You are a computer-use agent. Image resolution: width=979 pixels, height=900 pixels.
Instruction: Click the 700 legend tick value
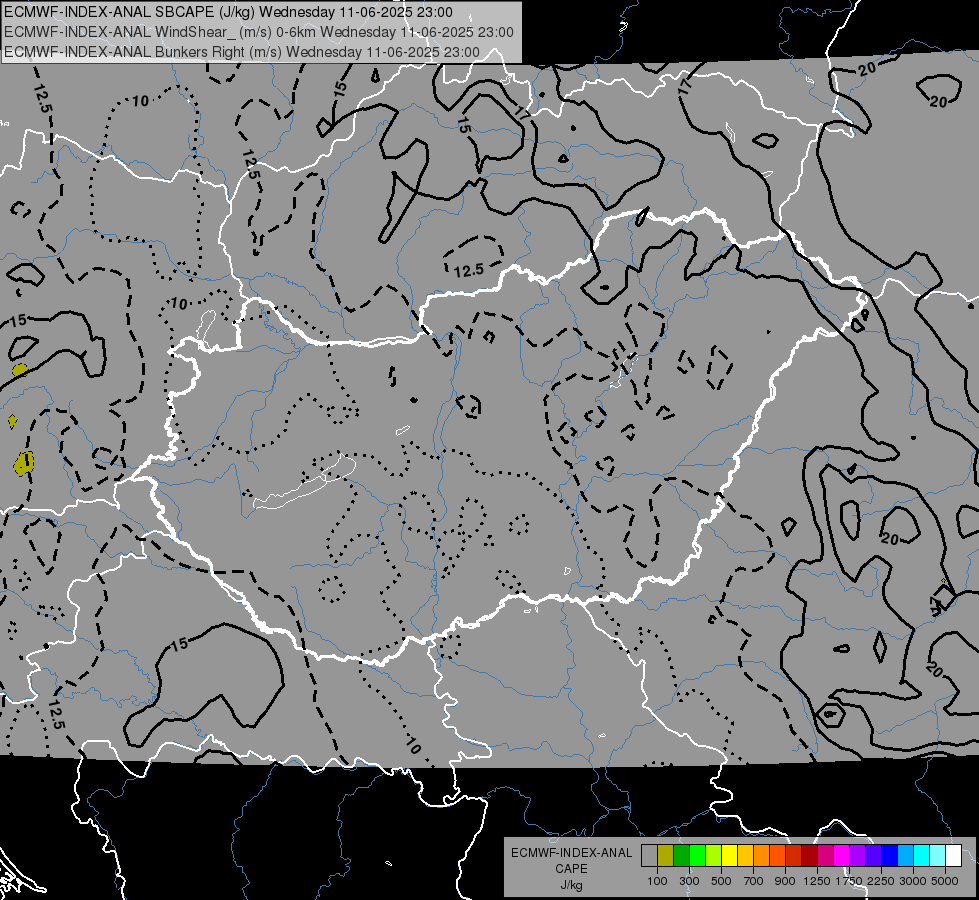(753, 881)
